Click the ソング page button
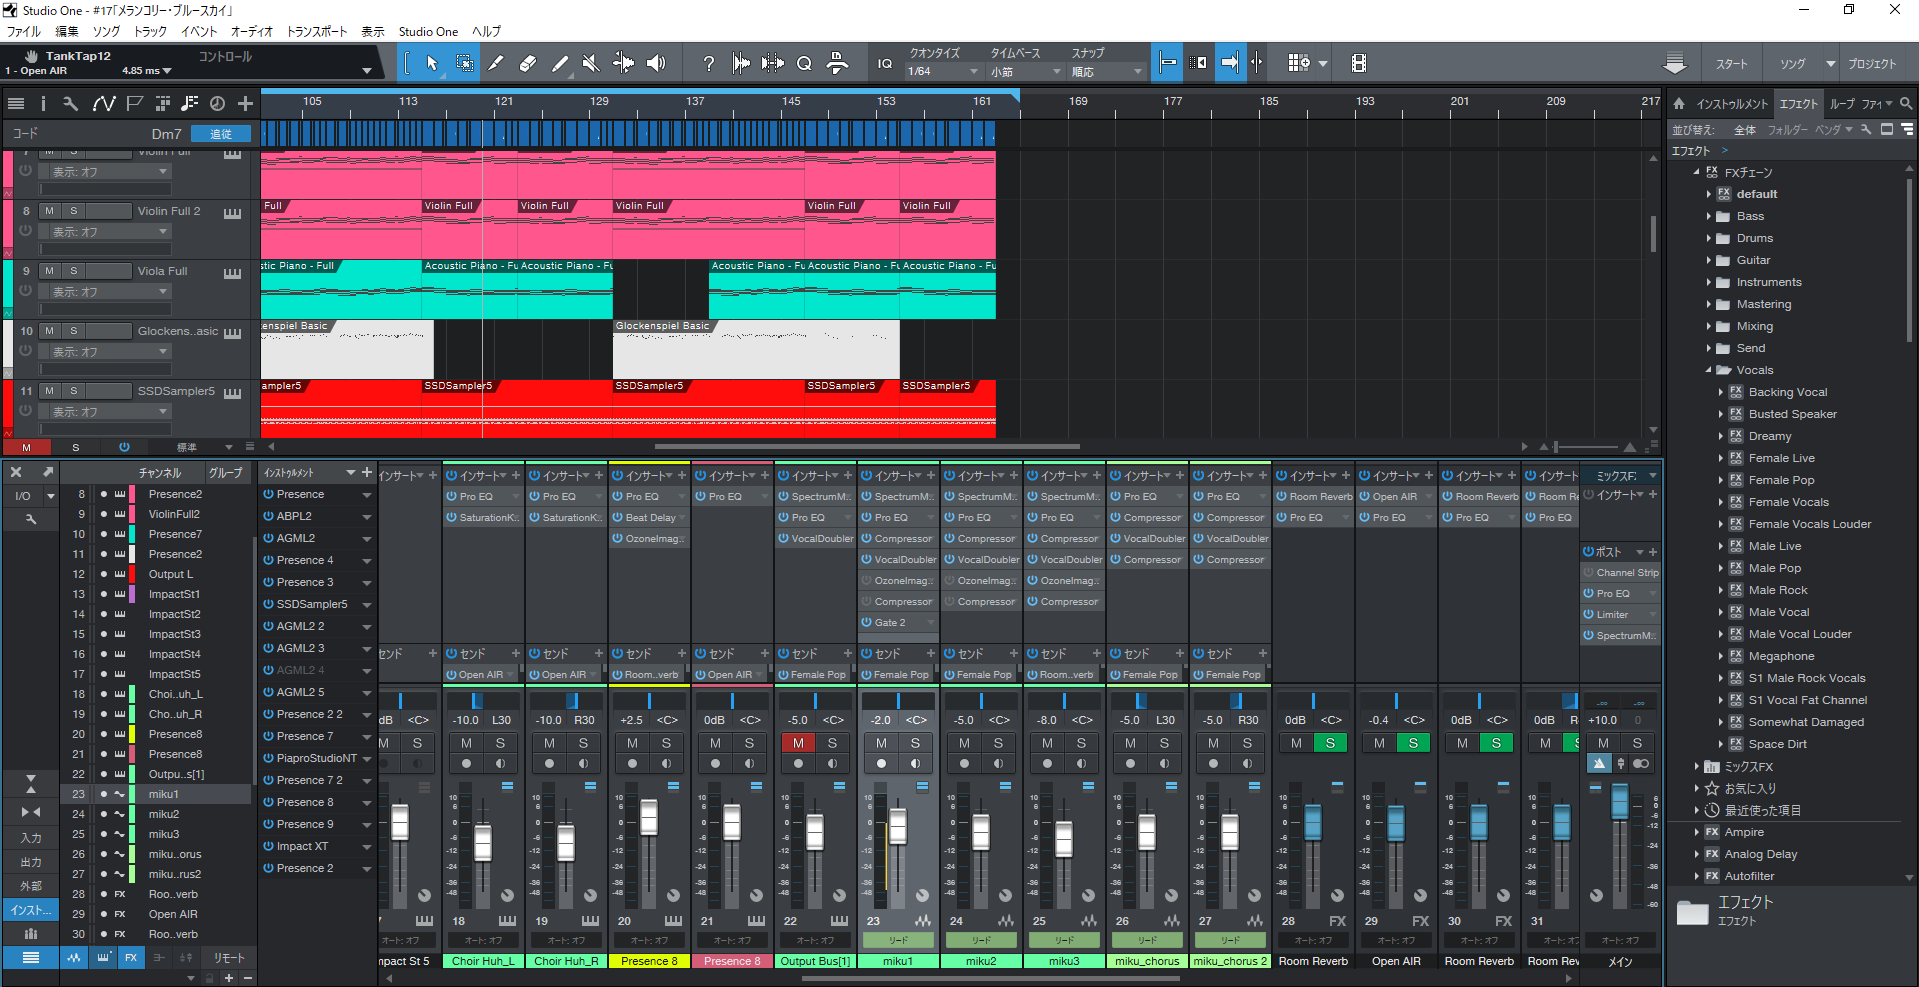 pos(1792,63)
